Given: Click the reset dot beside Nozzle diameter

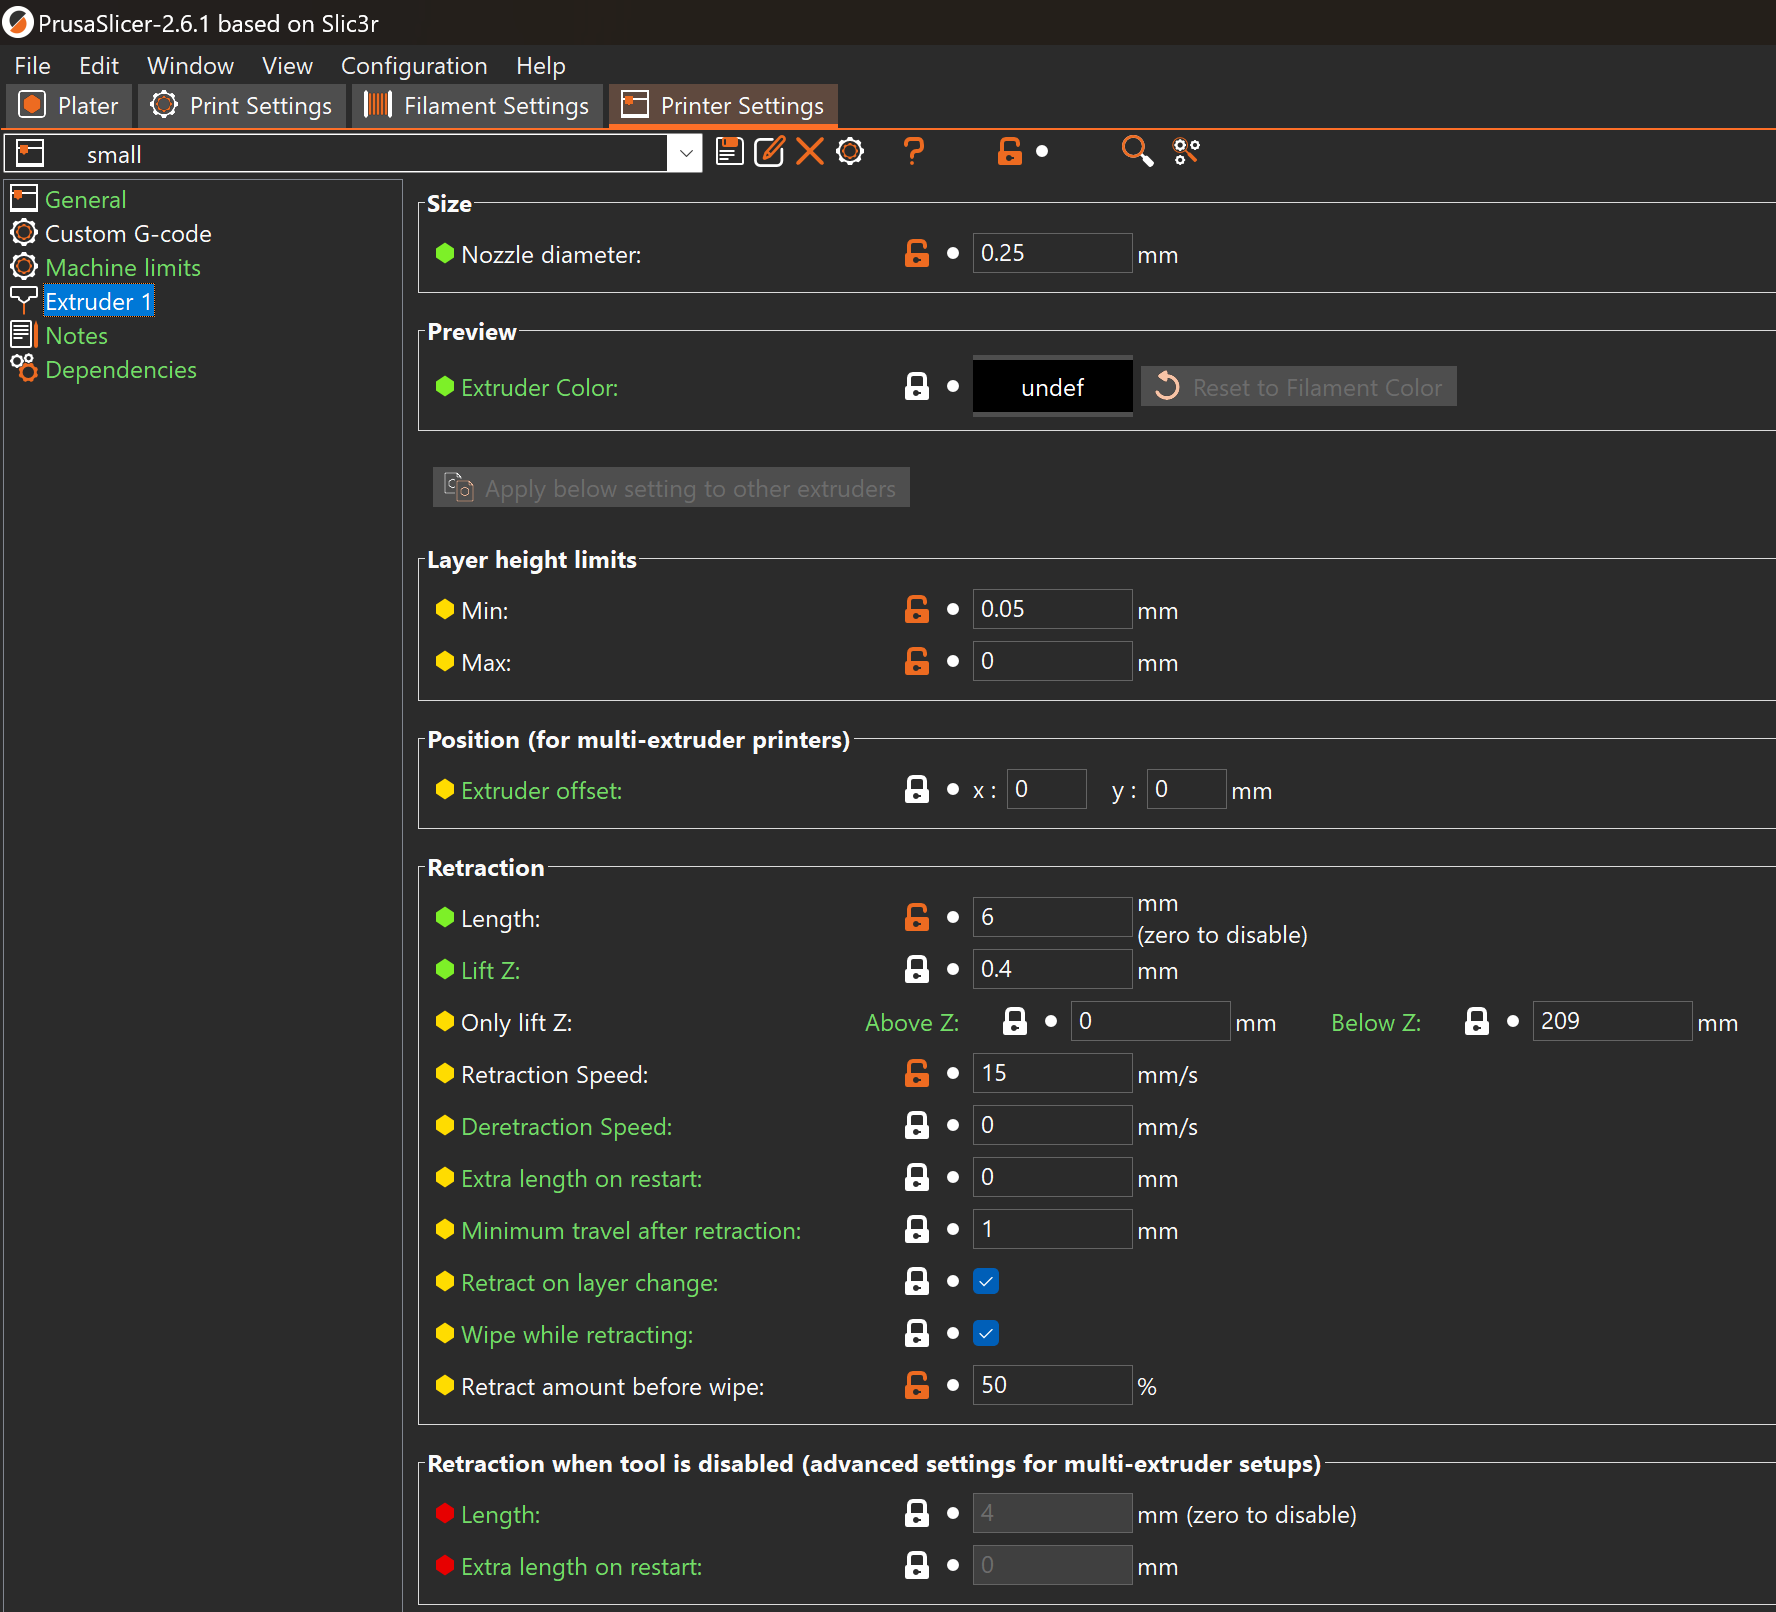Looking at the screenshot, I should click(x=953, y=254).
